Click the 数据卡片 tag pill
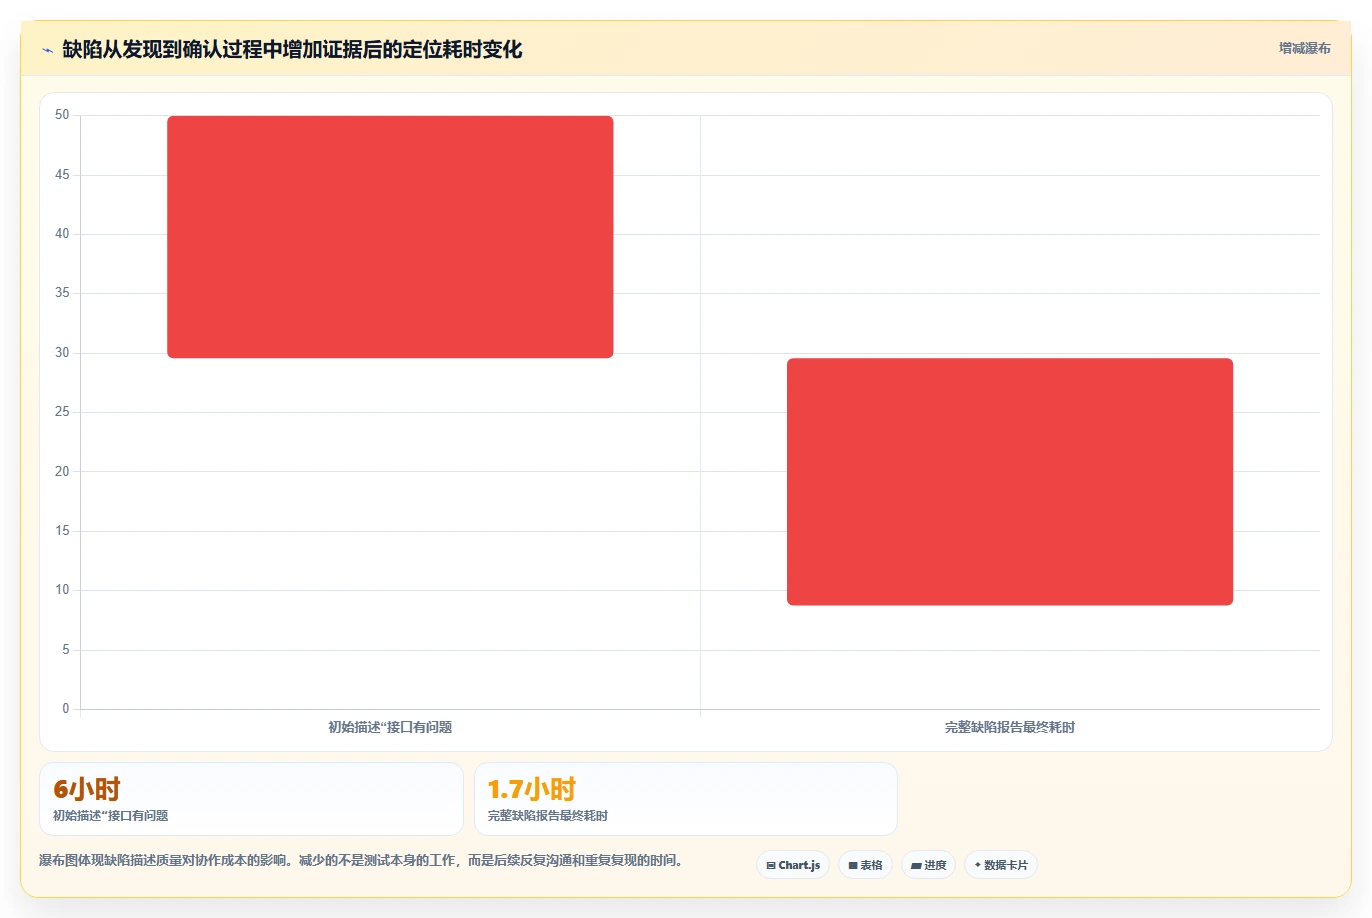The width and height of the screenshot is (1372, 918). (x=1001, y=865)
